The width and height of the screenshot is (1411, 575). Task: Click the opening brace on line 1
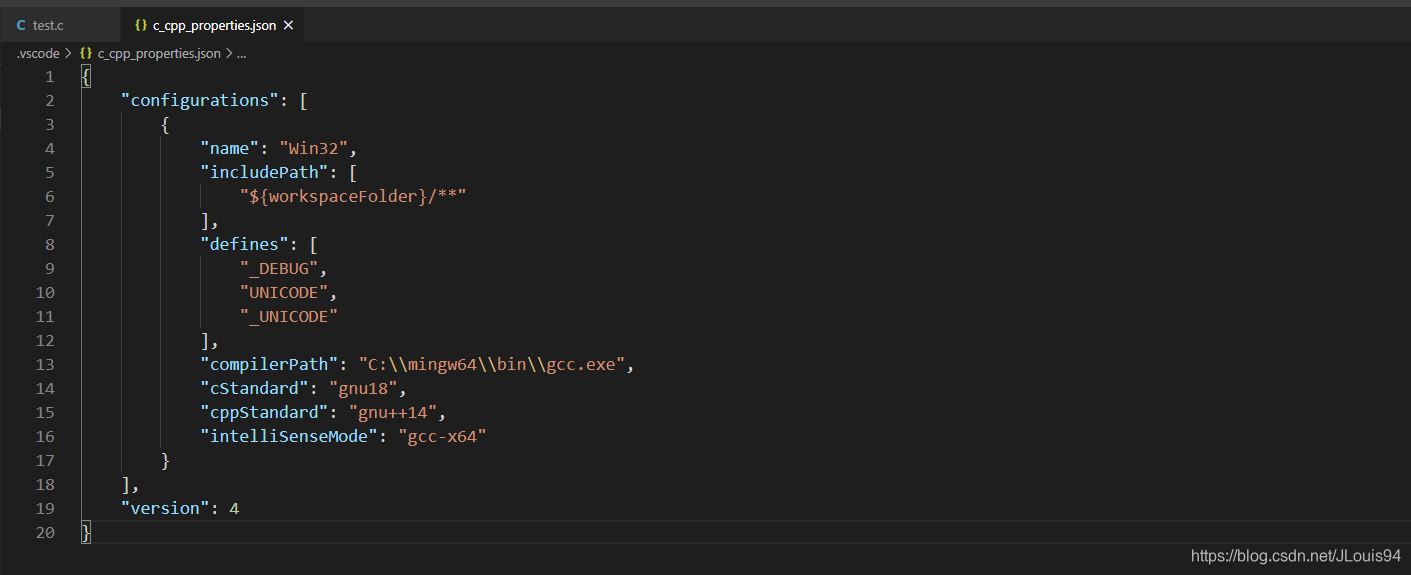pyautogui.click(x=86, y=77)
